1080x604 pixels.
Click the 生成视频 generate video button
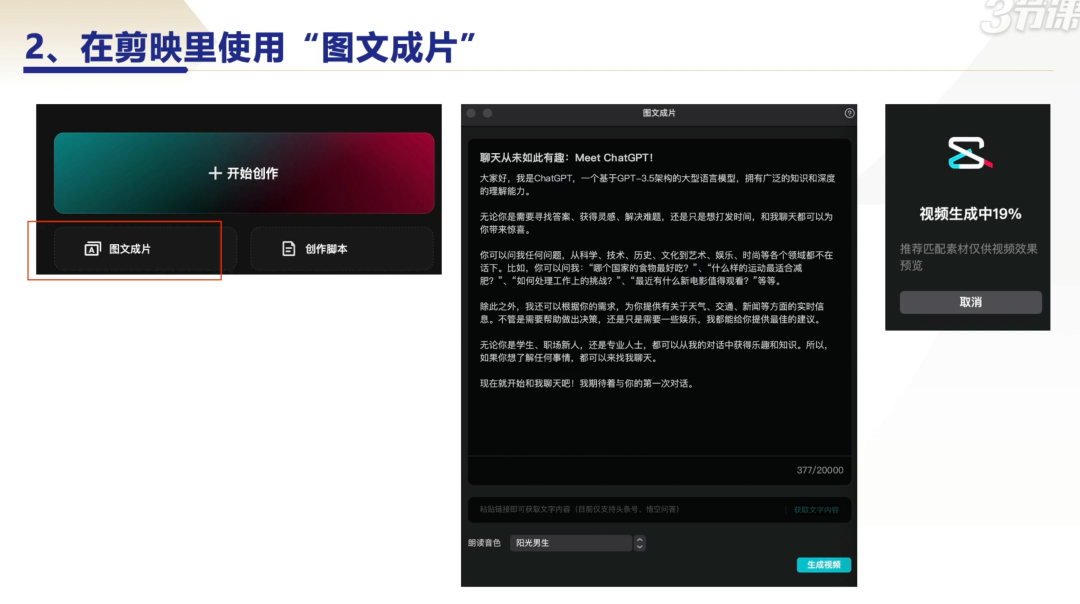(824, 565)
